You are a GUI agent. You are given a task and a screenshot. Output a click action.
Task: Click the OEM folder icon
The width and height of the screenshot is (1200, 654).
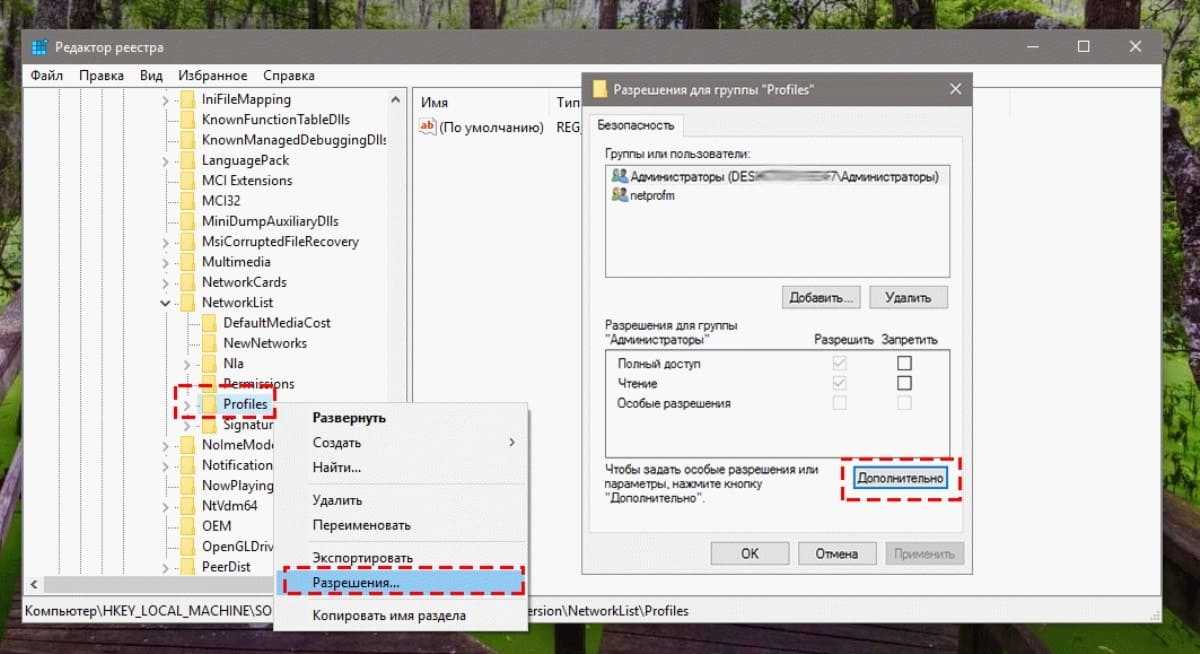[186, 526]
